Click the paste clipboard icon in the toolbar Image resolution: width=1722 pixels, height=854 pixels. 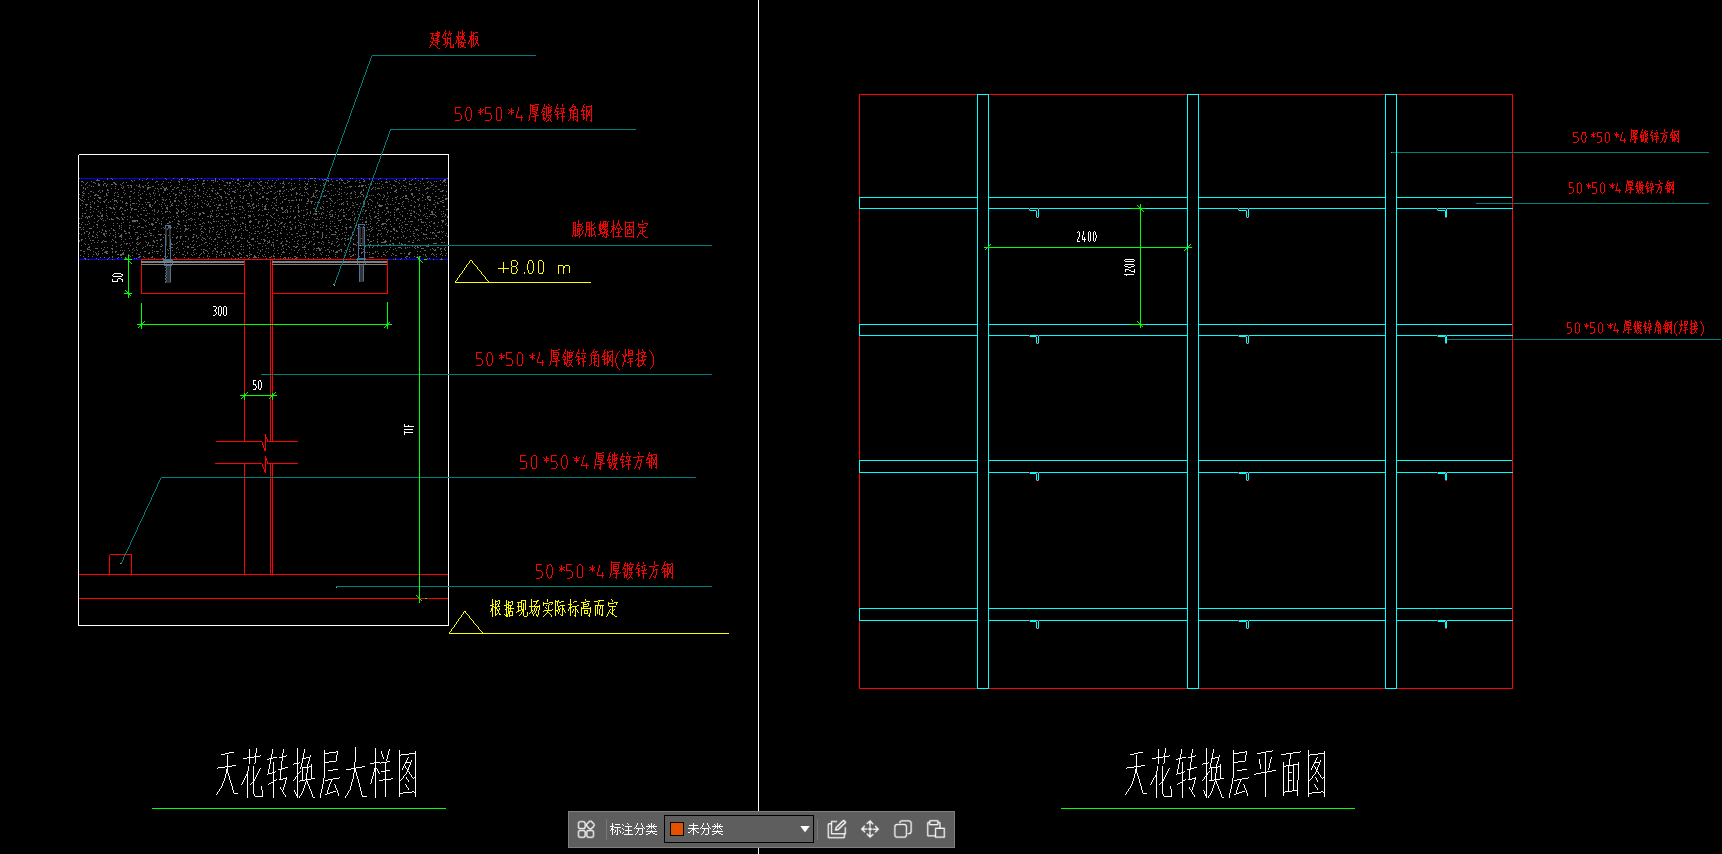coord(936,829)
